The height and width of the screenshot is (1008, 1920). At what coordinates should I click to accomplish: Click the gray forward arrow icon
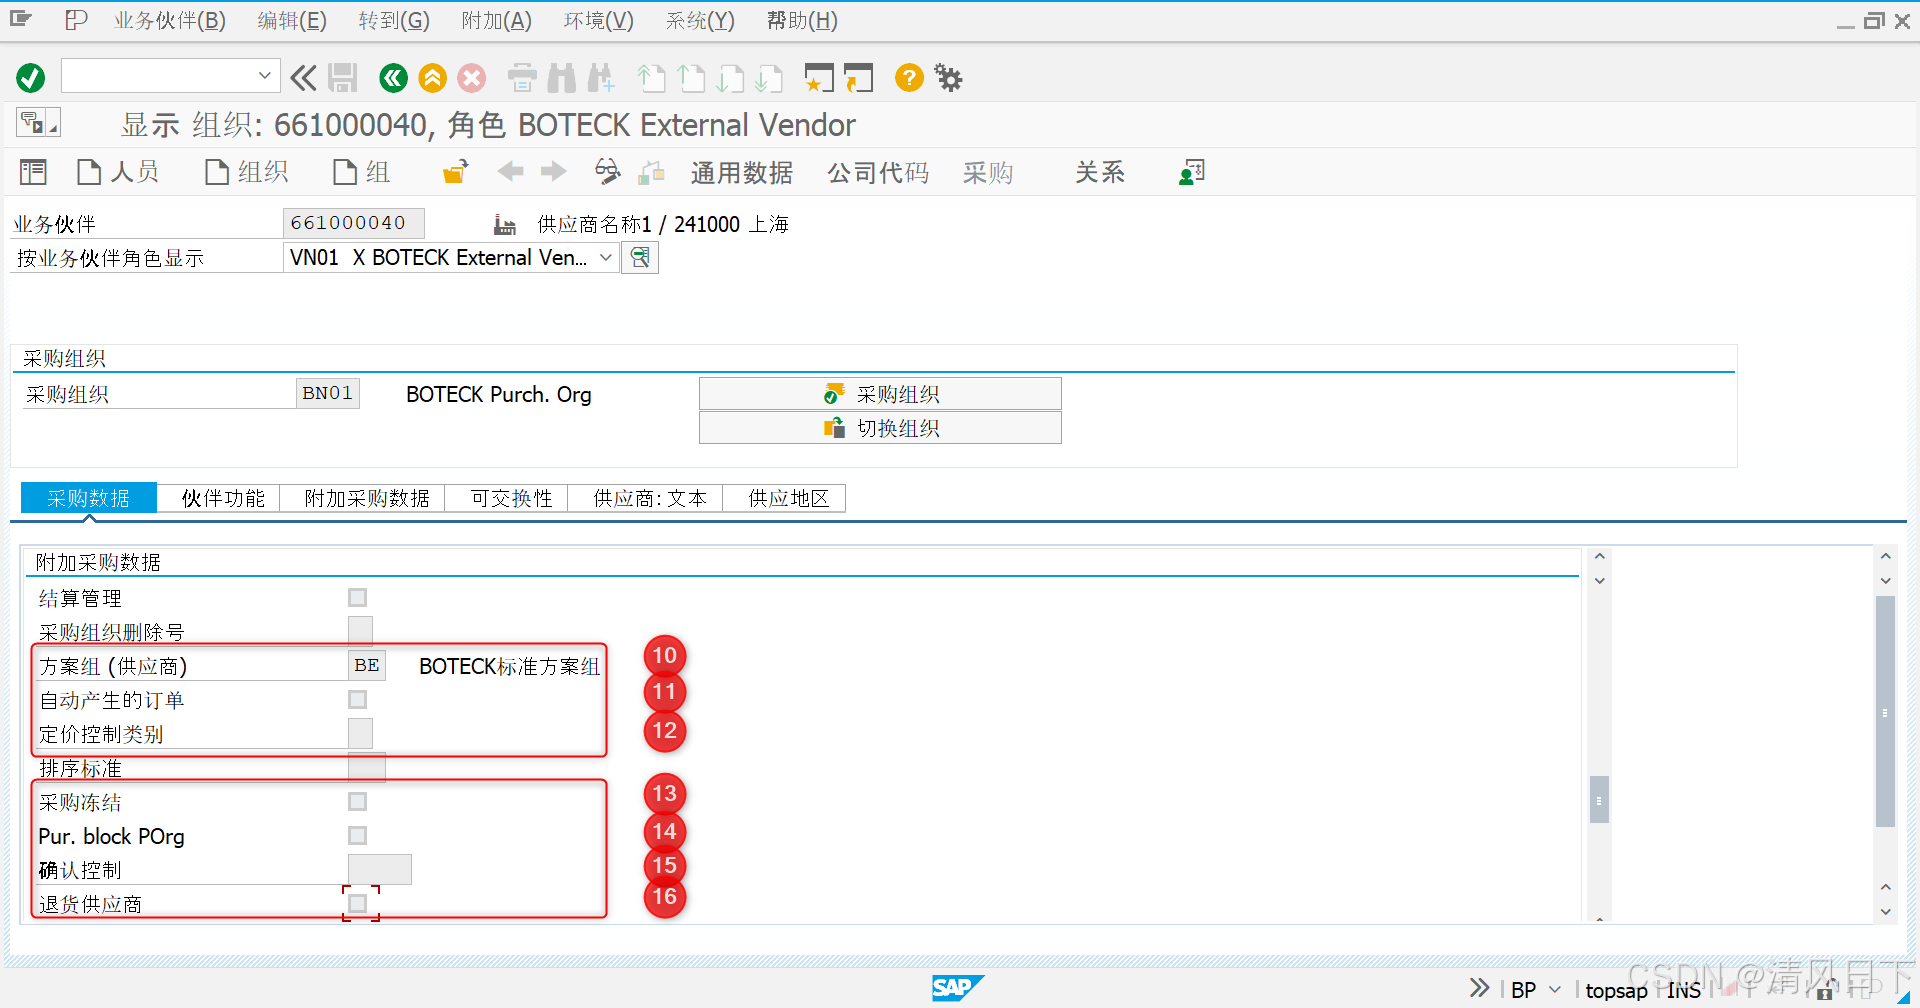pyautogui.click(x=553, y=172)
